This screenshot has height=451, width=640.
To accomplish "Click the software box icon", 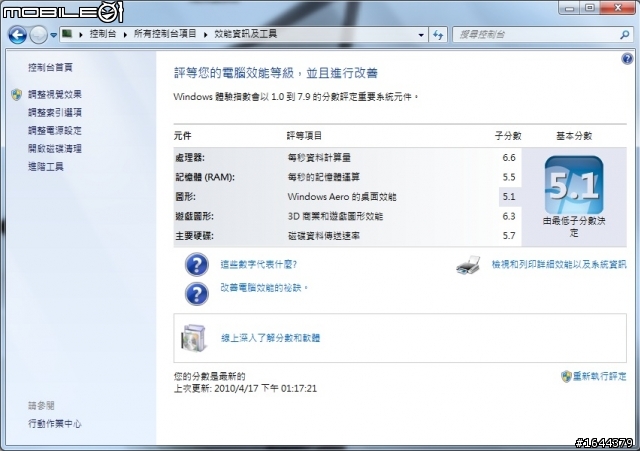I will pyautogui.click(x=194, y=338).
